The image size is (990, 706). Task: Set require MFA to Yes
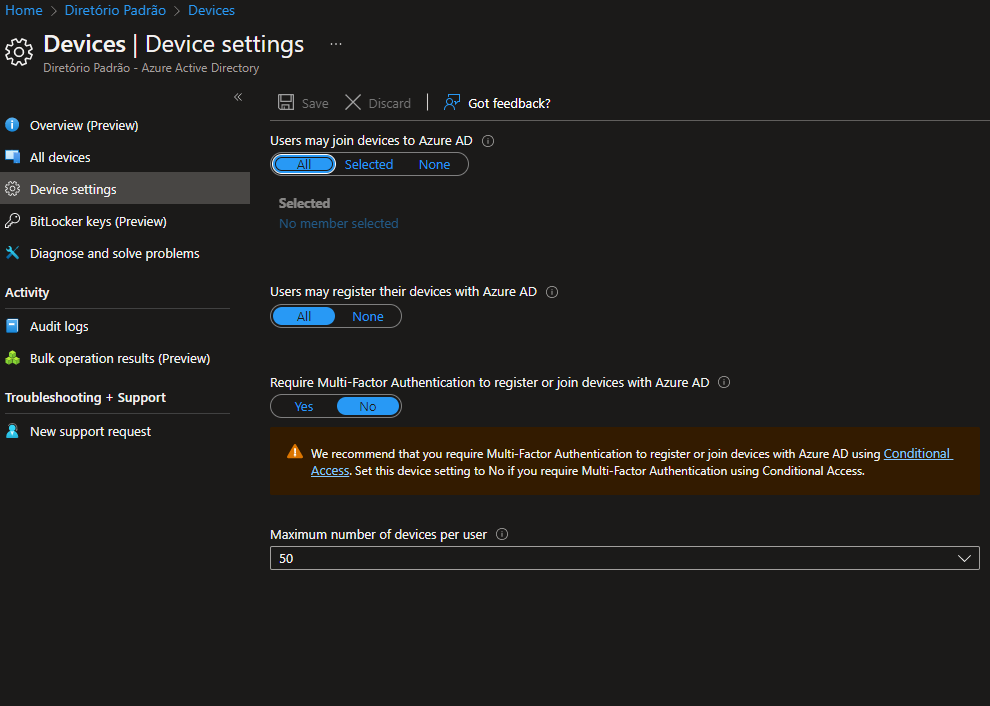tap(304, 407)
